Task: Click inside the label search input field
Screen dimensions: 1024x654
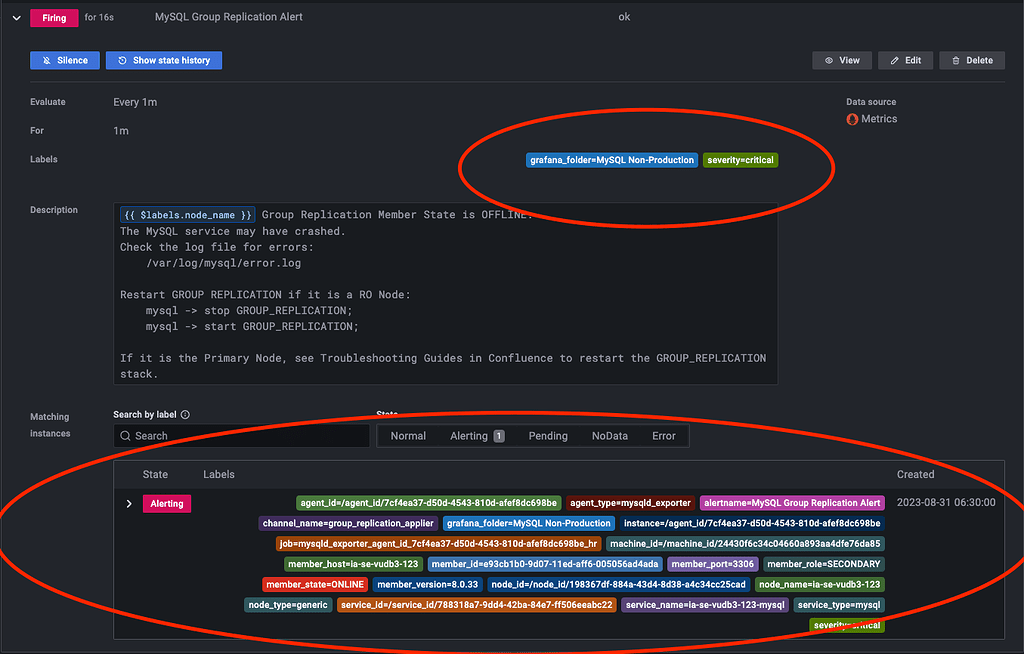Action: pos(240,435)
